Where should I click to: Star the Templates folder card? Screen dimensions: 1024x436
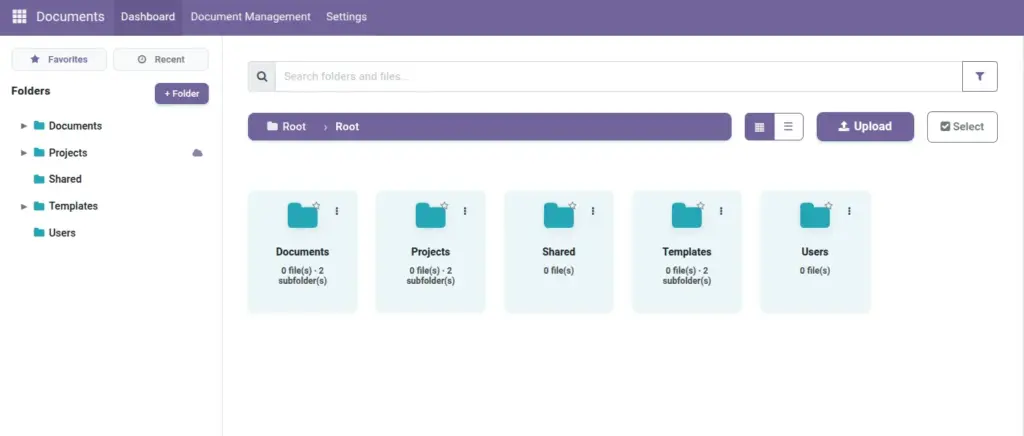click(x=700, y=205)
